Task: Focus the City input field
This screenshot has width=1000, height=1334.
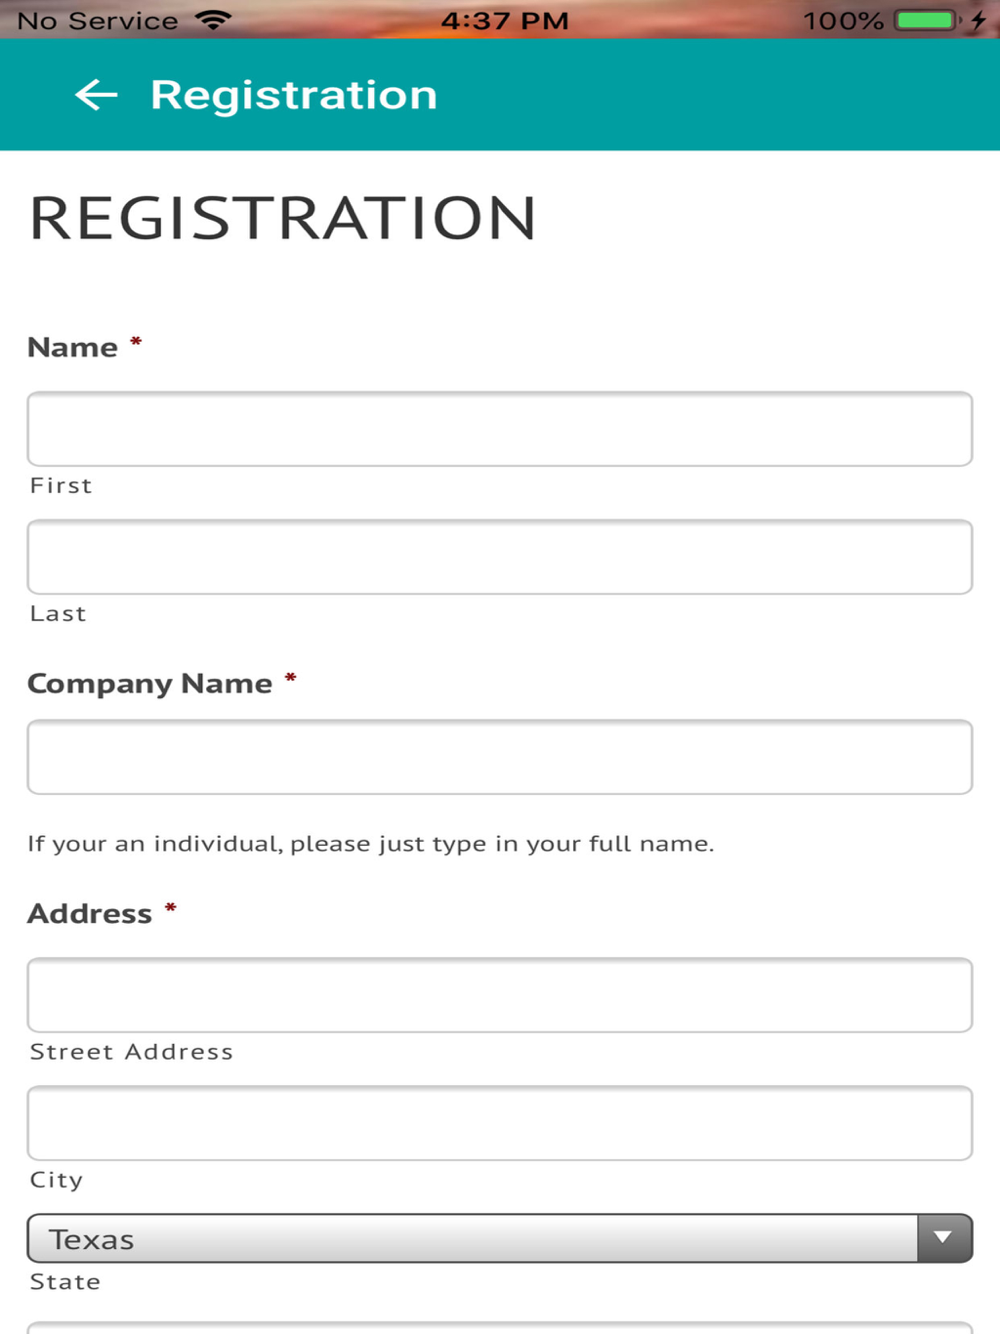Action: click(500, 1123)
